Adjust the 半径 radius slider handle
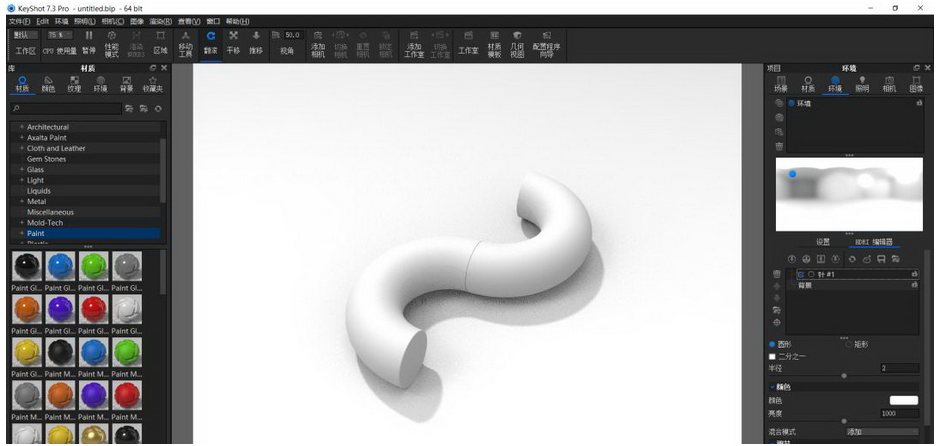 [843, 376]
